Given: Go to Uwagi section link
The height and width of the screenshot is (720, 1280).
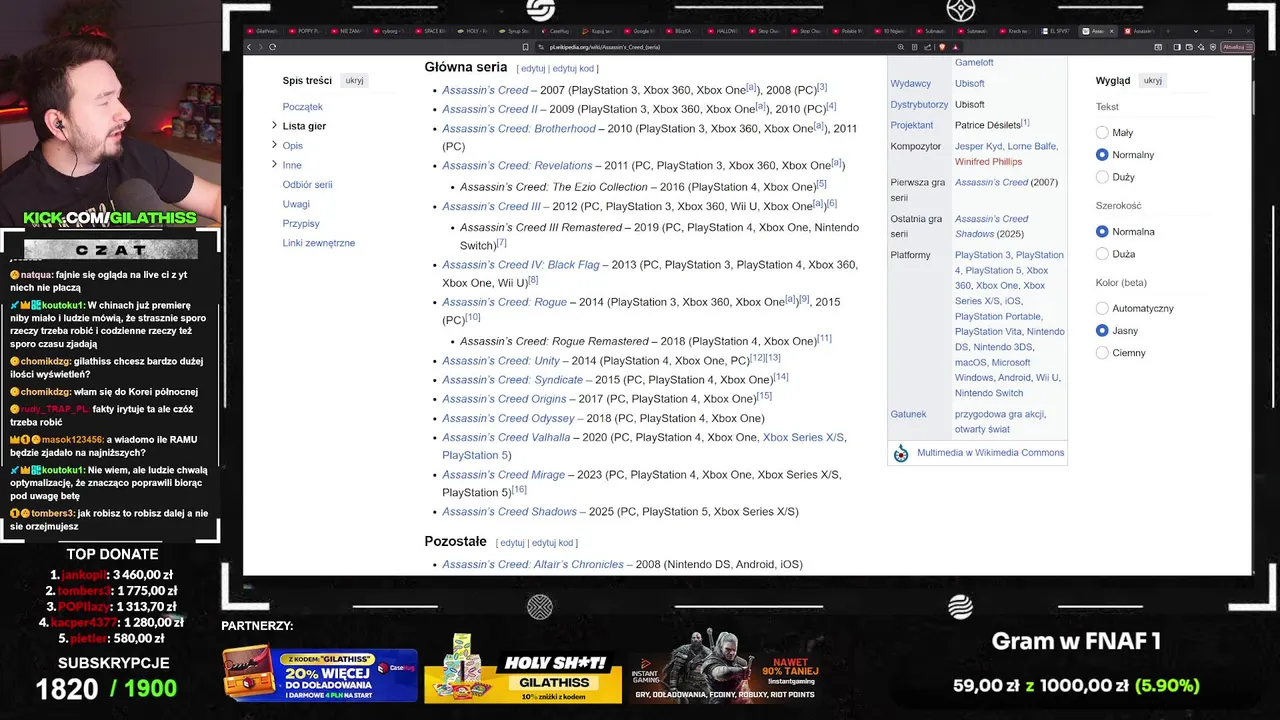Looking at the screenshot, I should 296,204.
